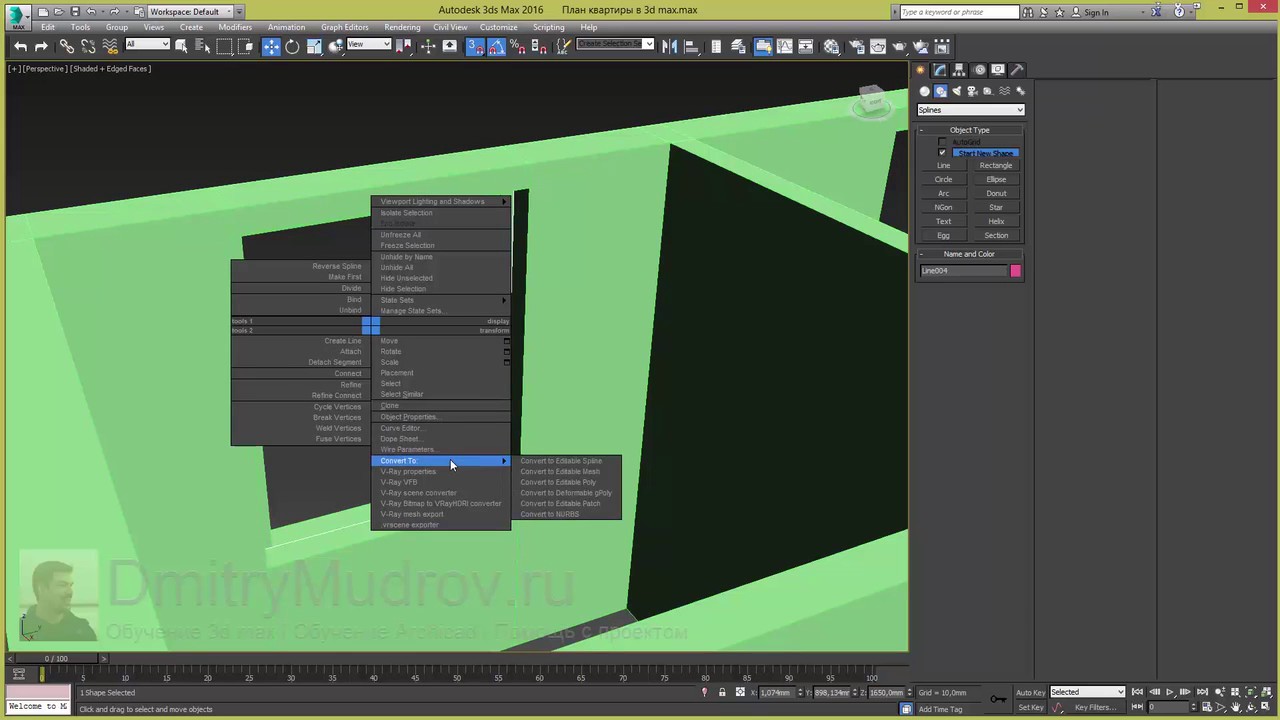The width and height of the screenshot is (1280, 720).
Task: Open the selection filter All dropdown
Action: (x=147, y=45)
